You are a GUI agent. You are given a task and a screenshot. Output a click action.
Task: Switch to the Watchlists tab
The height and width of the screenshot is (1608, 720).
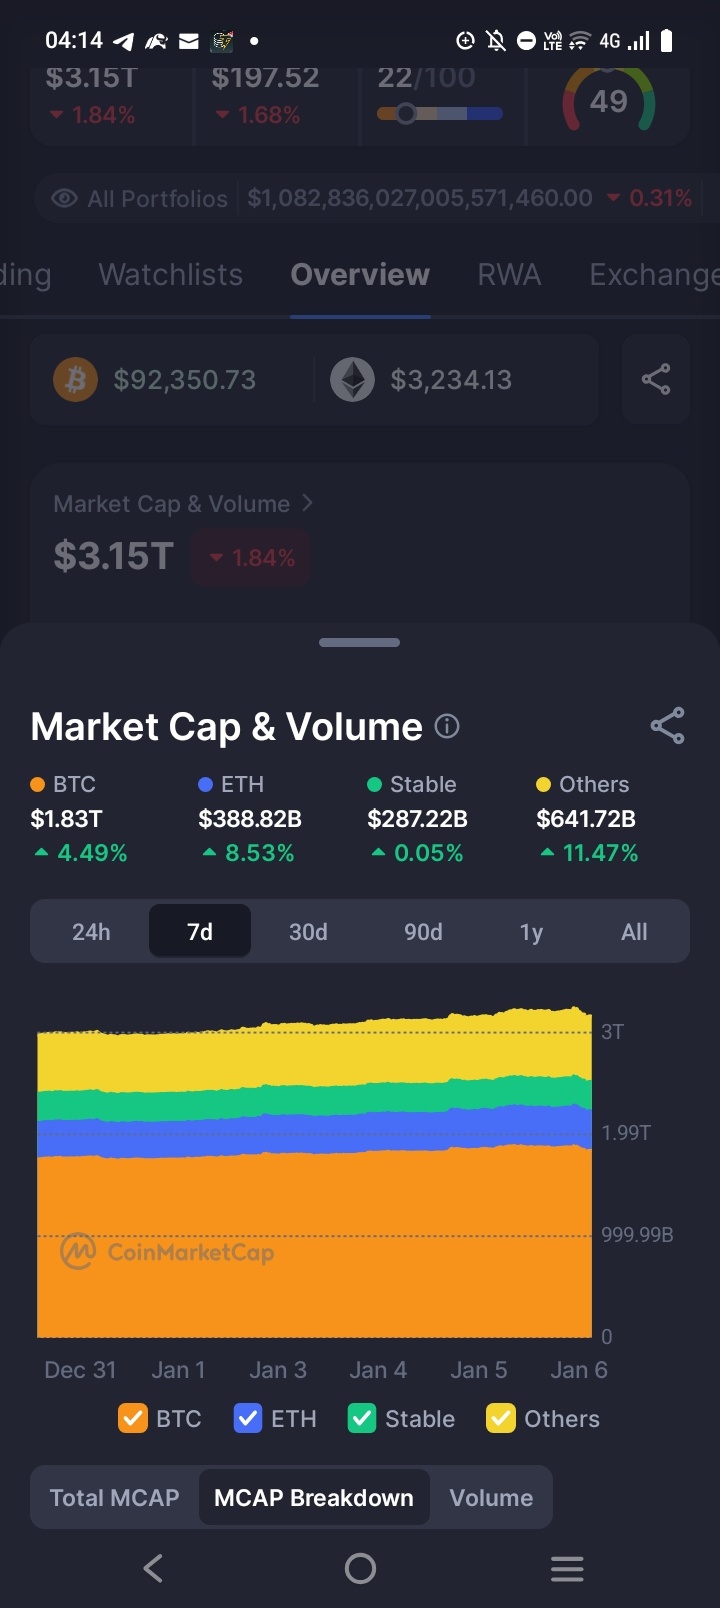(x=171, y=275)
